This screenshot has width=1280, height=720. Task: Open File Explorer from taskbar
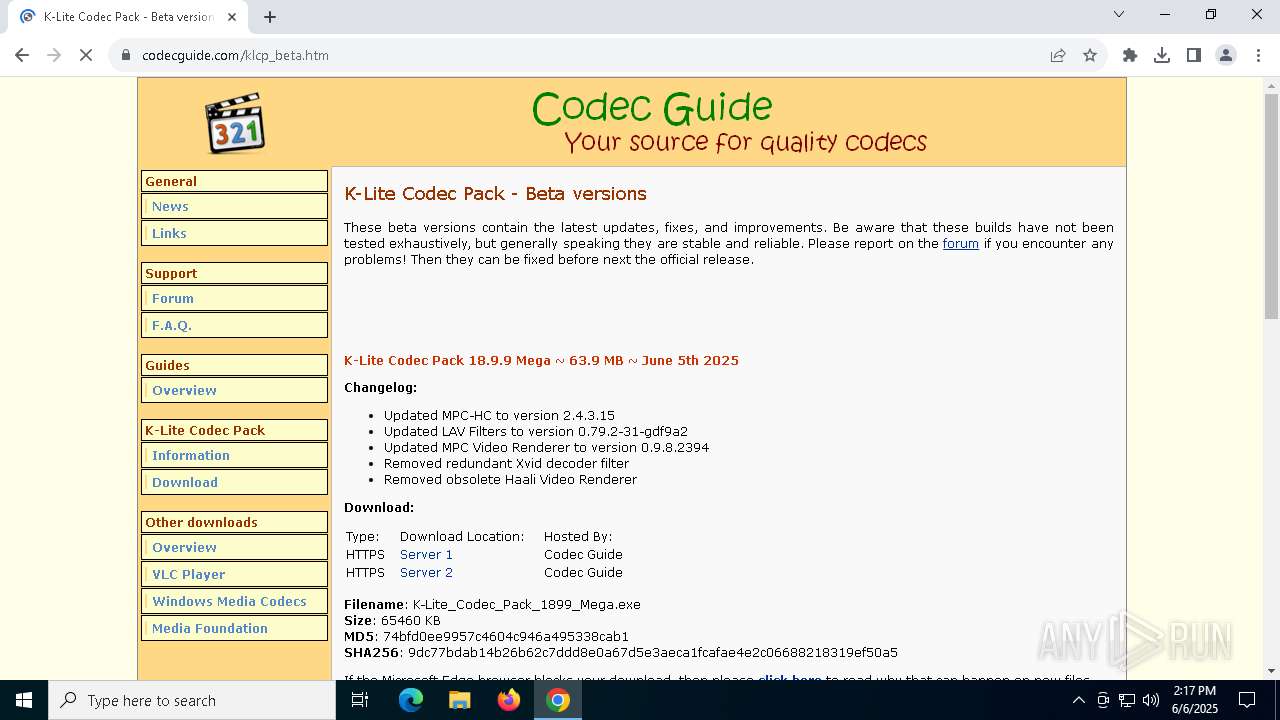[460, 700]
